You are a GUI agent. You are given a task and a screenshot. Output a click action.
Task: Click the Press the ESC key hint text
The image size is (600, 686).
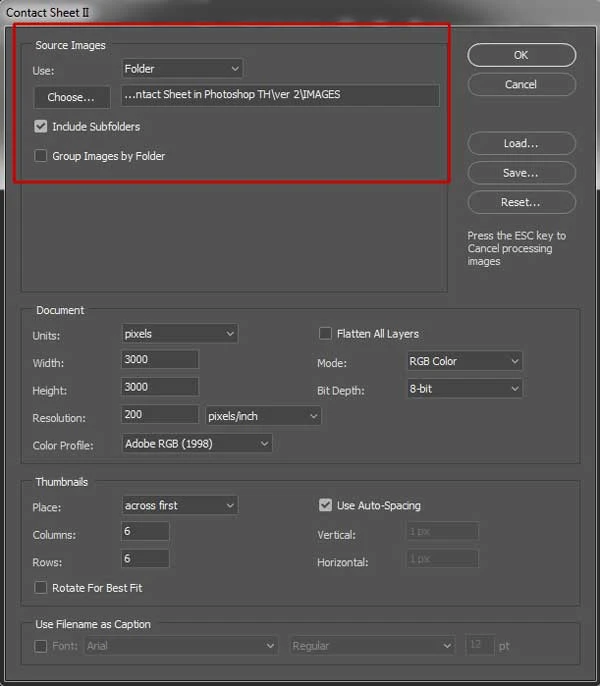516,248
